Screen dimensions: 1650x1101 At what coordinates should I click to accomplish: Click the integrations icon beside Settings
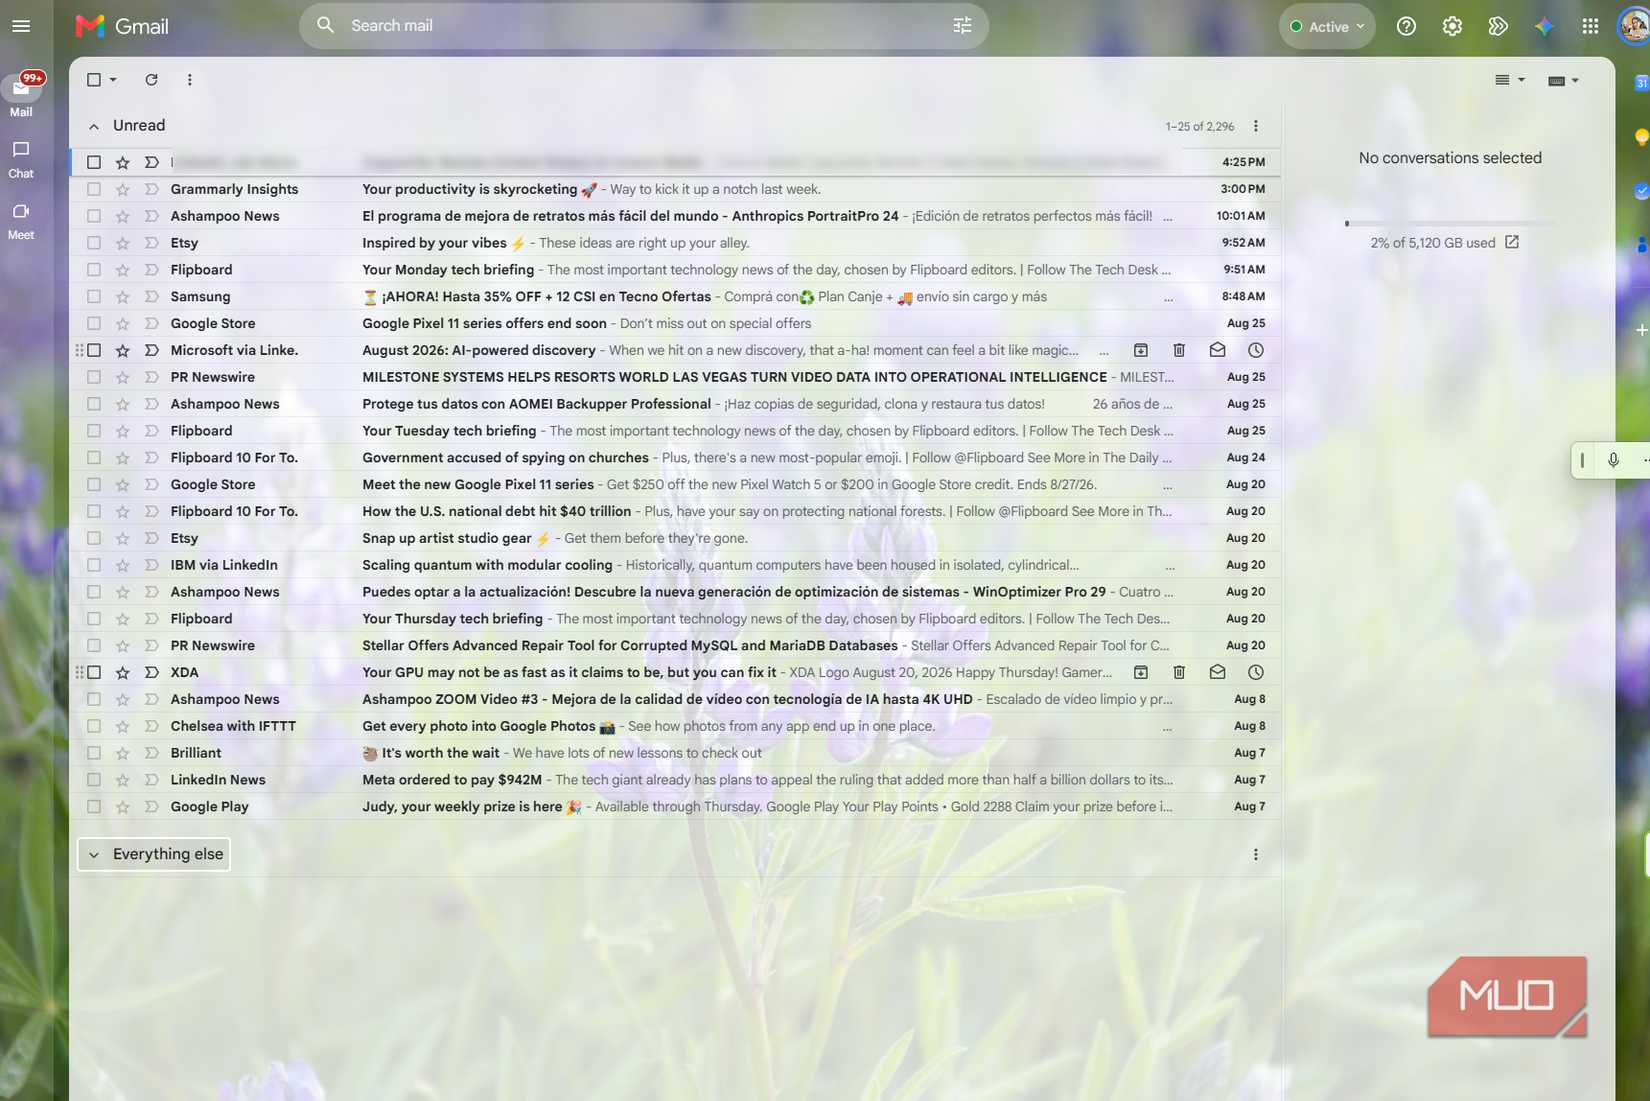1498,27
